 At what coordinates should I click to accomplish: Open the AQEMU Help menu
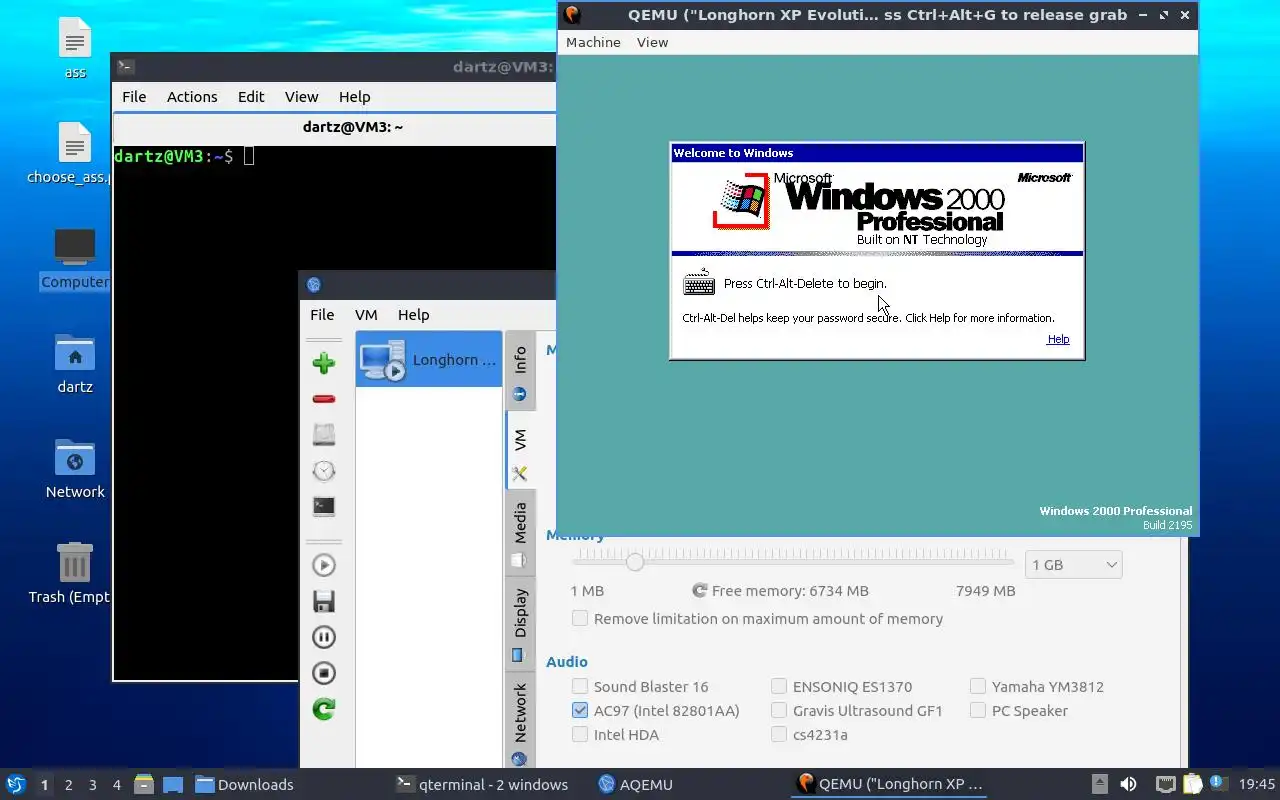(x=413, y=314)
